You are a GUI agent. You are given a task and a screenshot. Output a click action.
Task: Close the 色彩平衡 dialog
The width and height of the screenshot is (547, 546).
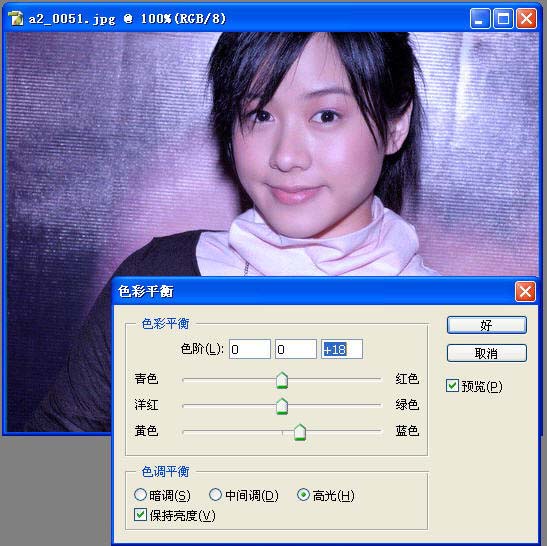coord(525,292)
